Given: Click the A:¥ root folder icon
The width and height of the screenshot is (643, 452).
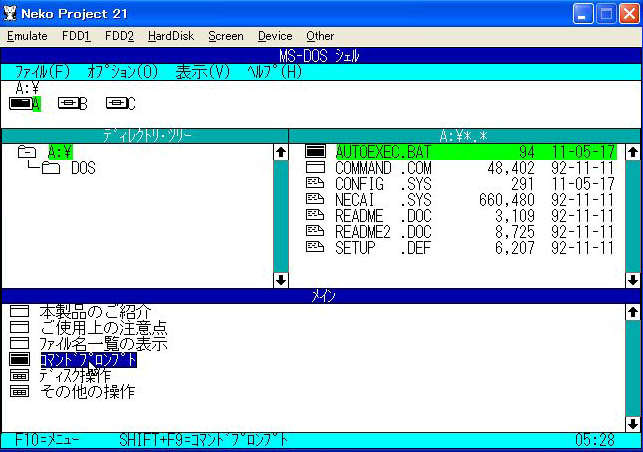Looking at the screenshot, I should coord(27,152).
